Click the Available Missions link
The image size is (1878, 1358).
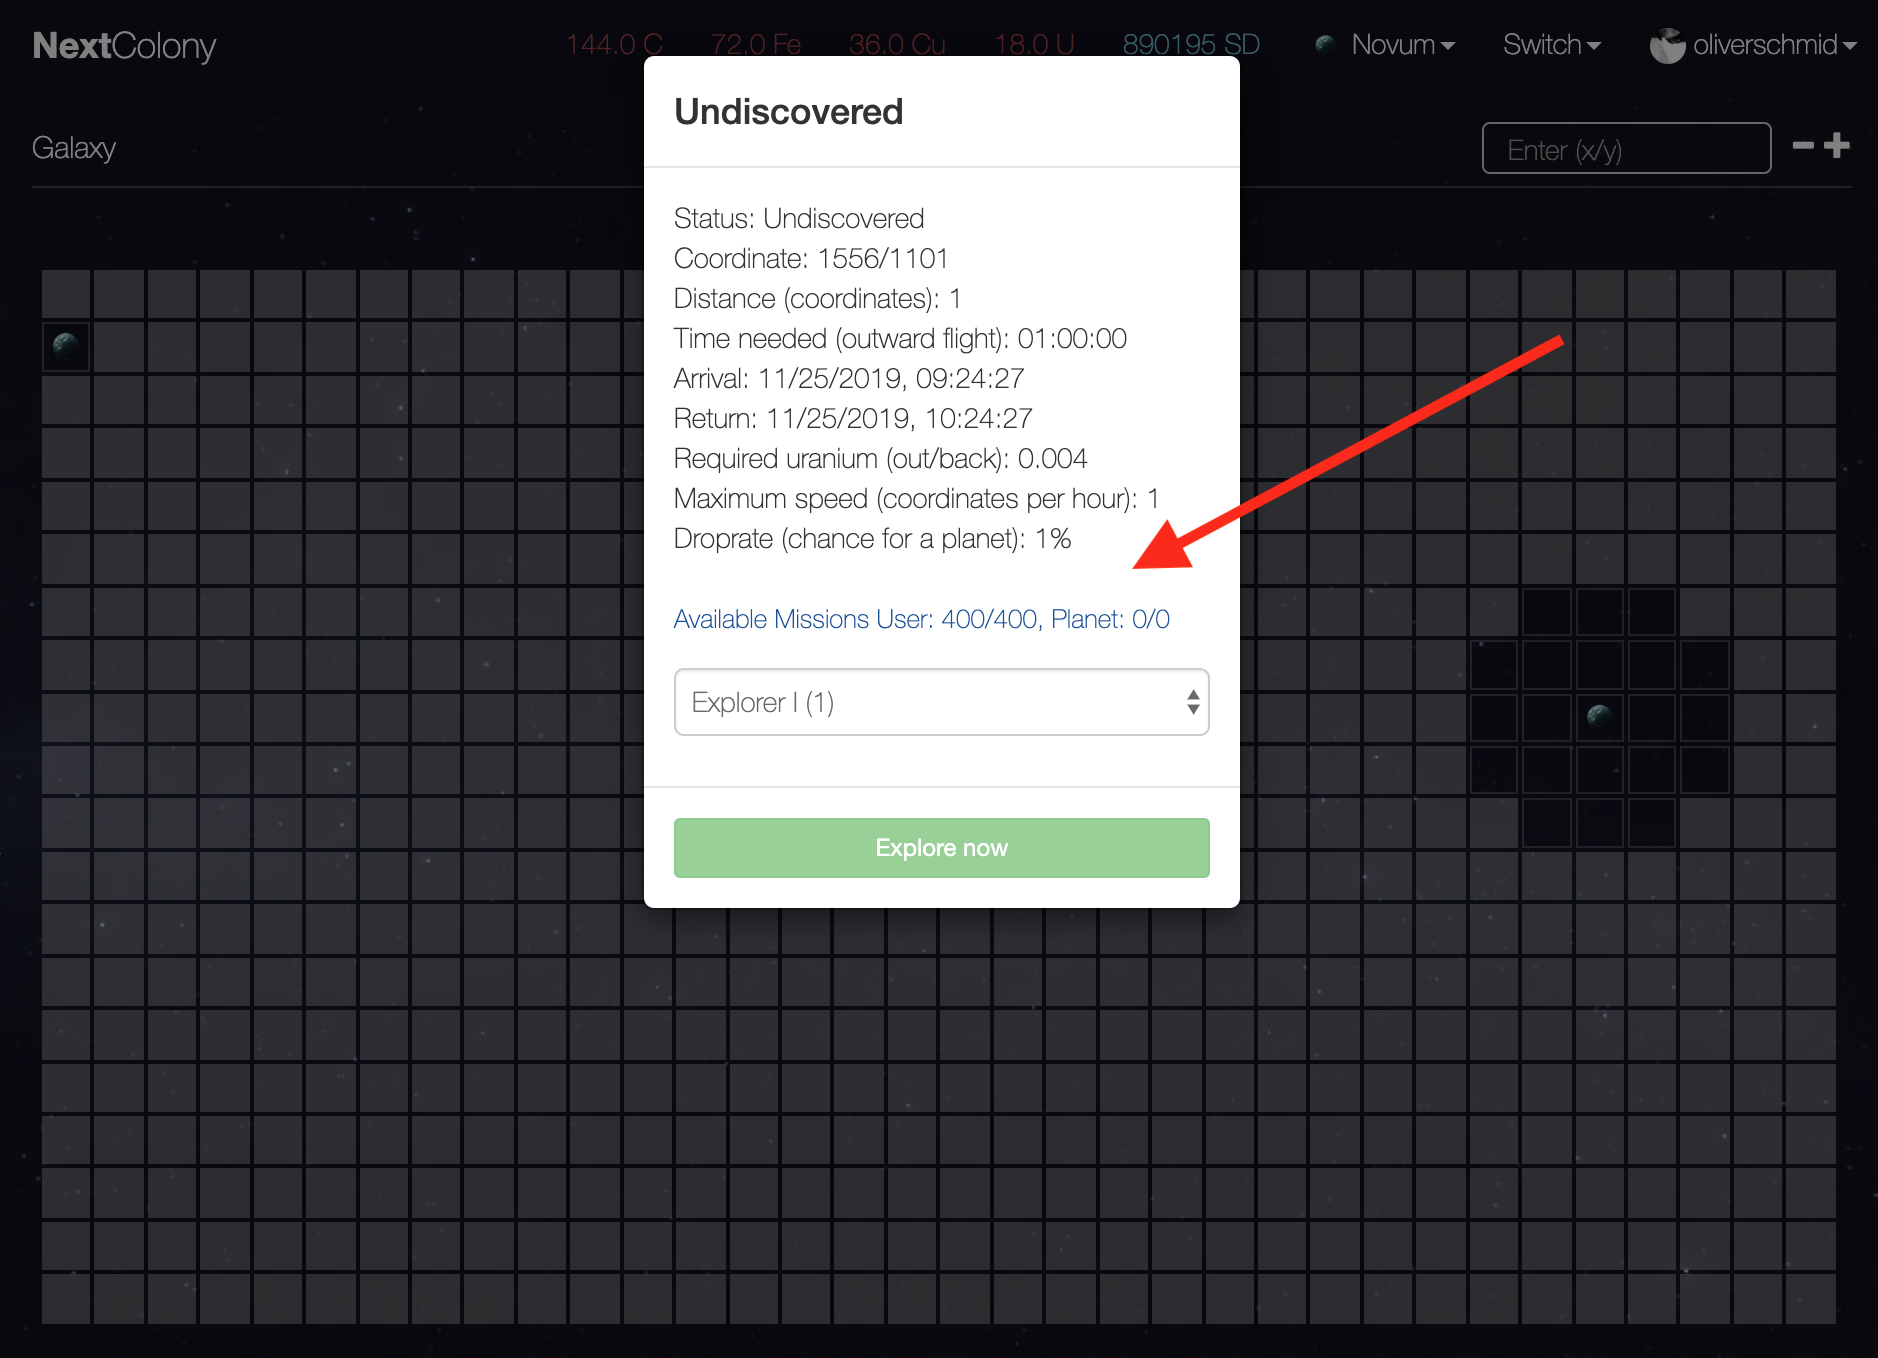(x=921, y=619)
